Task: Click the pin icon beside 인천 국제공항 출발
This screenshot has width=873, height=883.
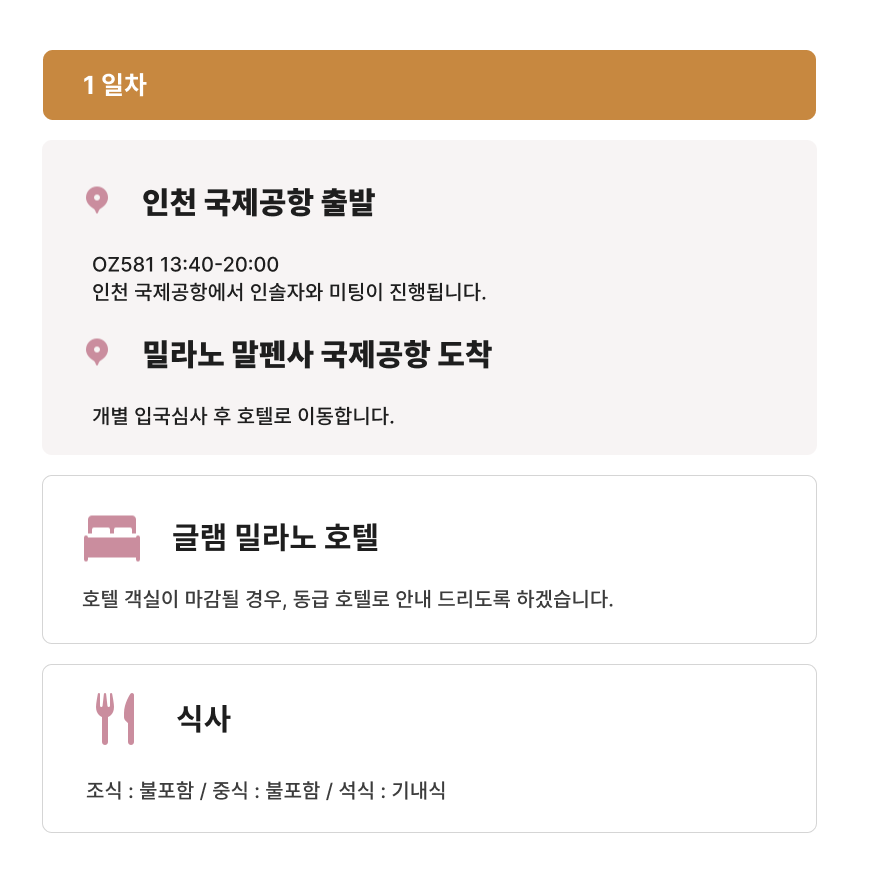Action: pyautogui.click(x=96, y=200)
